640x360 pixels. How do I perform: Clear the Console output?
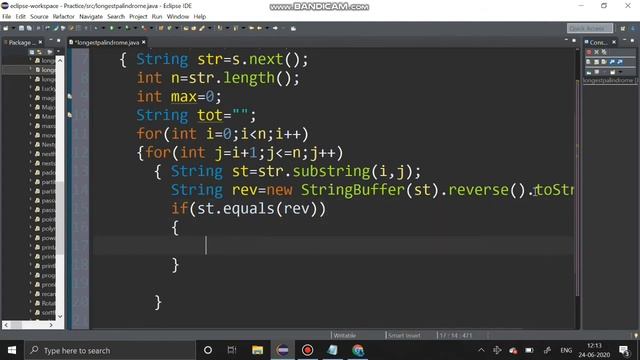tap(588, 62)
